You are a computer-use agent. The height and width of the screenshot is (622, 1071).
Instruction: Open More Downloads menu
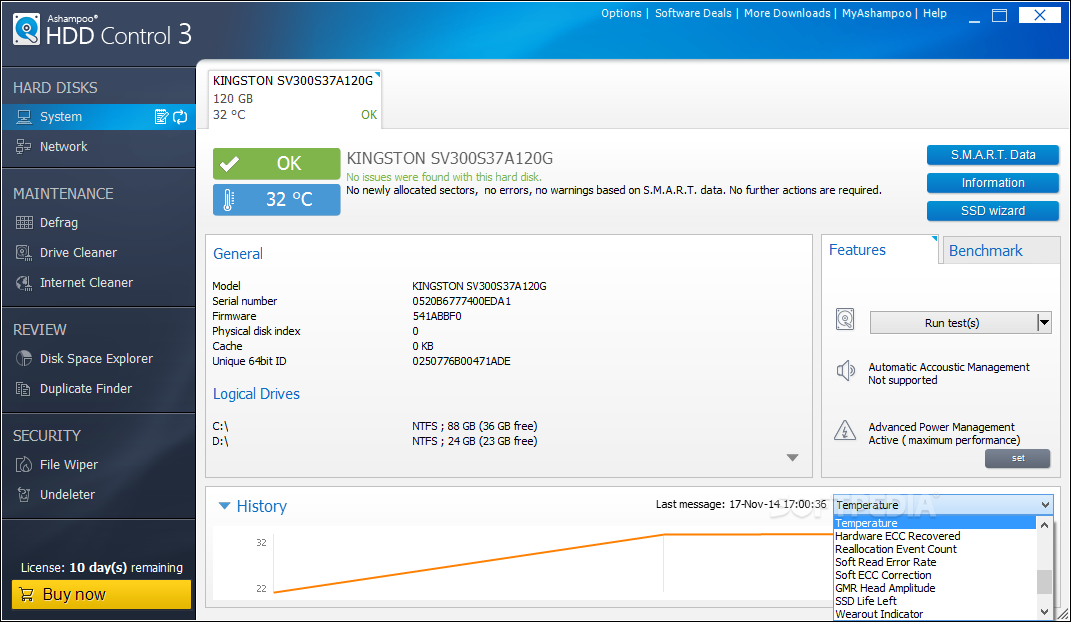(787, 13)
